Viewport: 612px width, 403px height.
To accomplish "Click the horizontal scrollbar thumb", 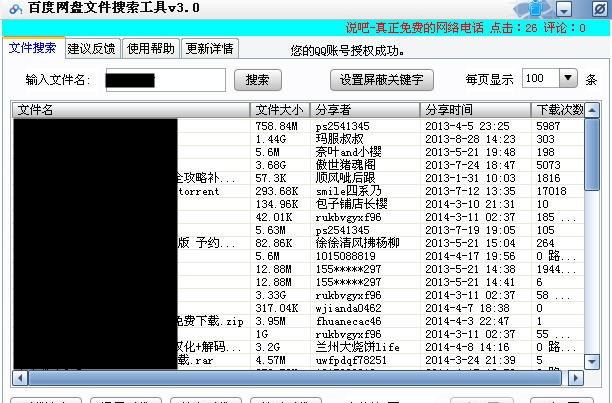I will 295,378.
